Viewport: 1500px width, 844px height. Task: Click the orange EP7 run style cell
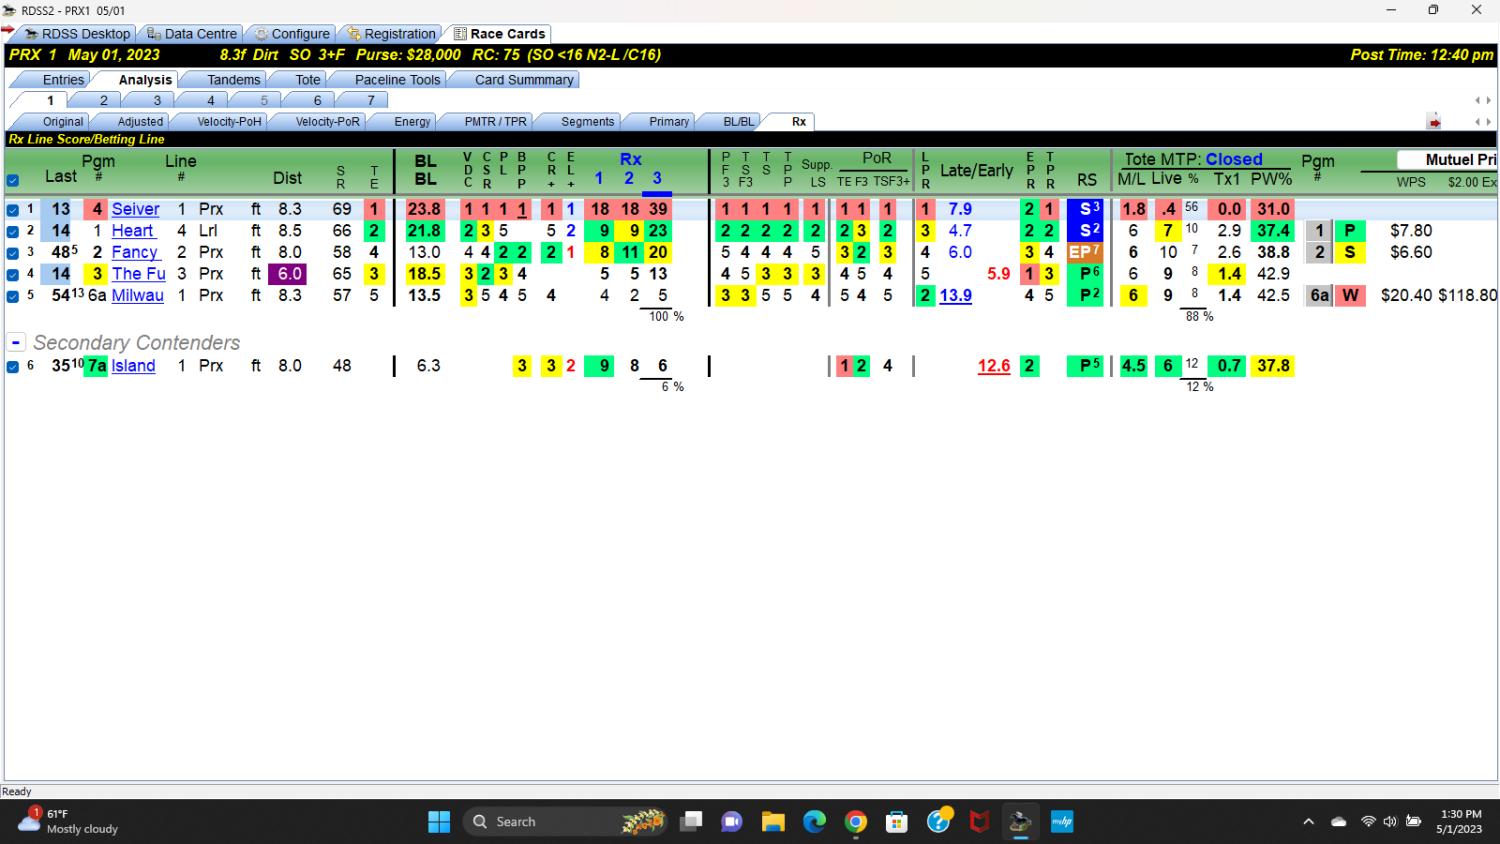[1085, 253]
